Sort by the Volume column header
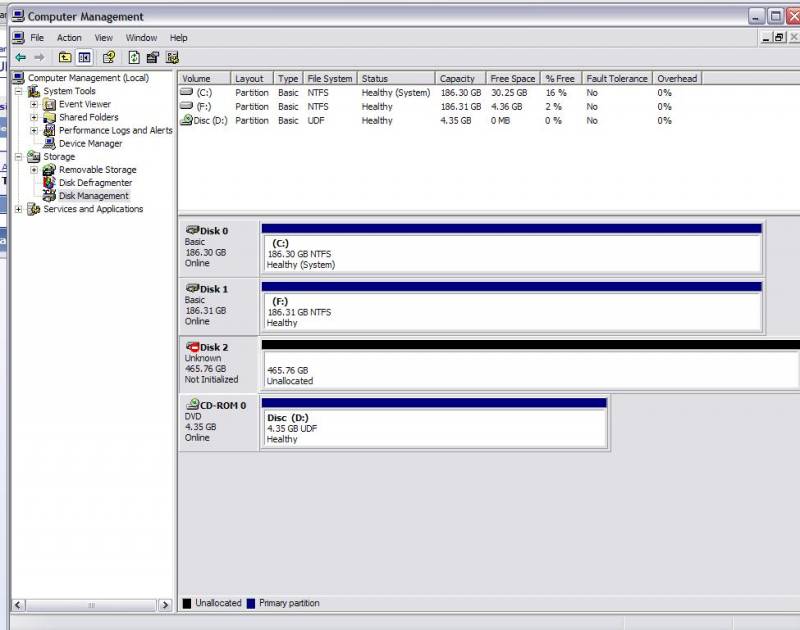This screenshot has height=630, width=800. (204, 79)
